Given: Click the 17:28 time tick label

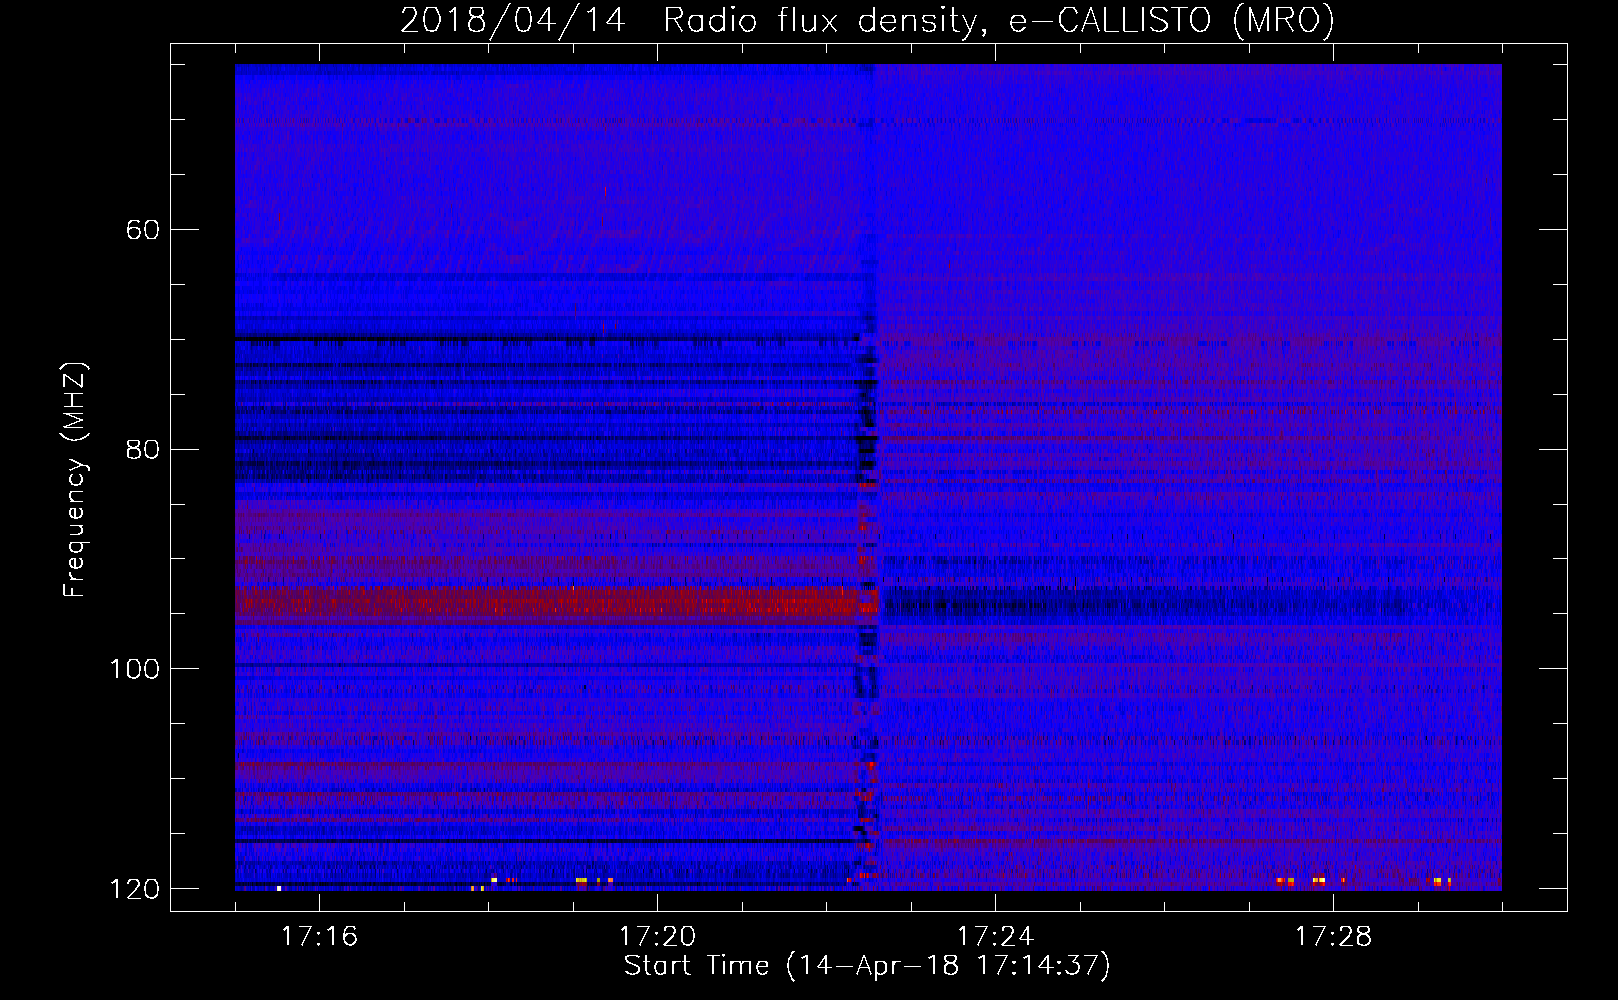Looking at the screenshot, I should tap(1333, 937).
